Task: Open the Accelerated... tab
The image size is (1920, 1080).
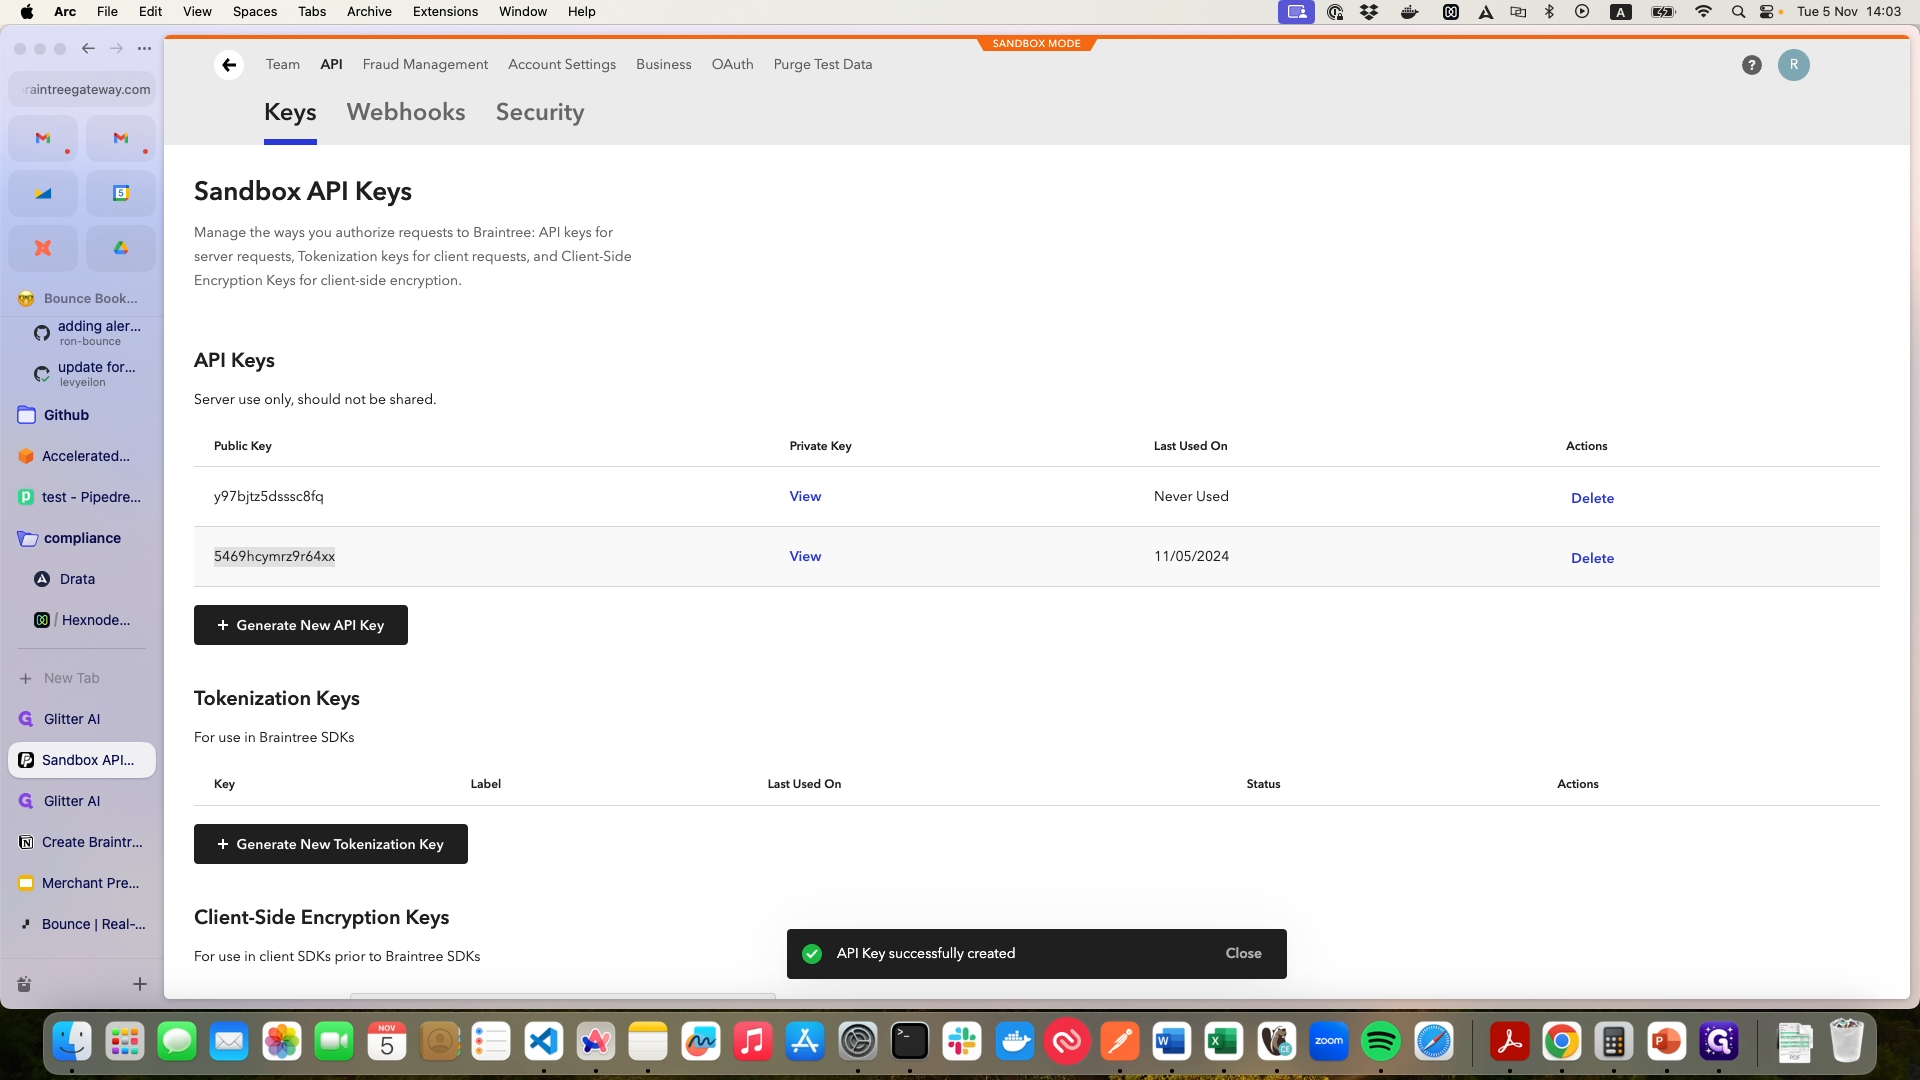Action: (x=82, y=456)
